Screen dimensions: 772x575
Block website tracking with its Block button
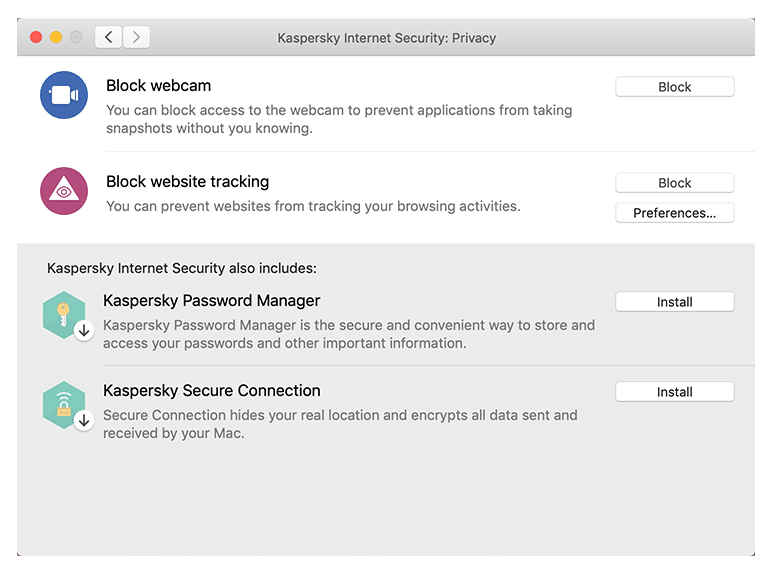(675, 183)
